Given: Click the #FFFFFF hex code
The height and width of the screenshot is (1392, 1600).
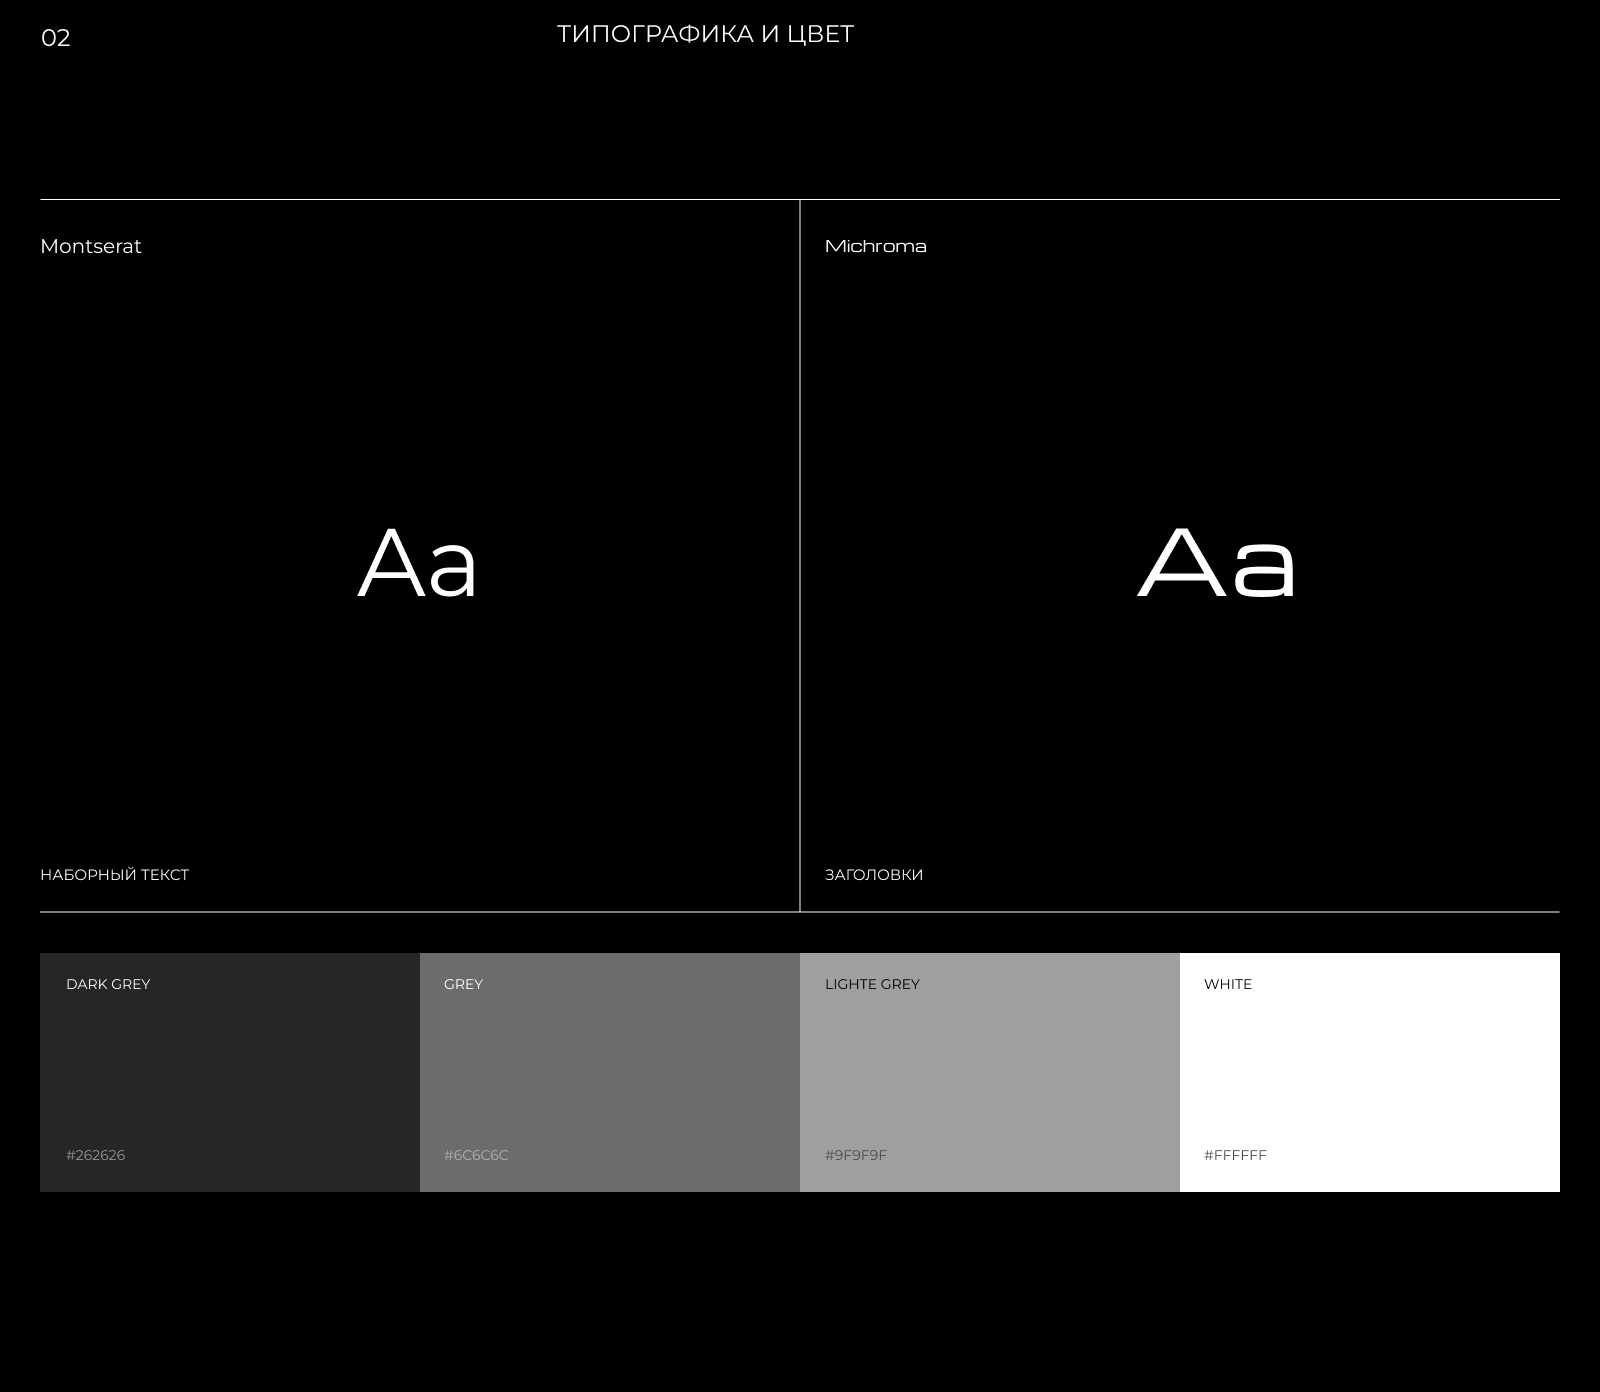Looking at the screenshot, I should click(1235, 1155).
